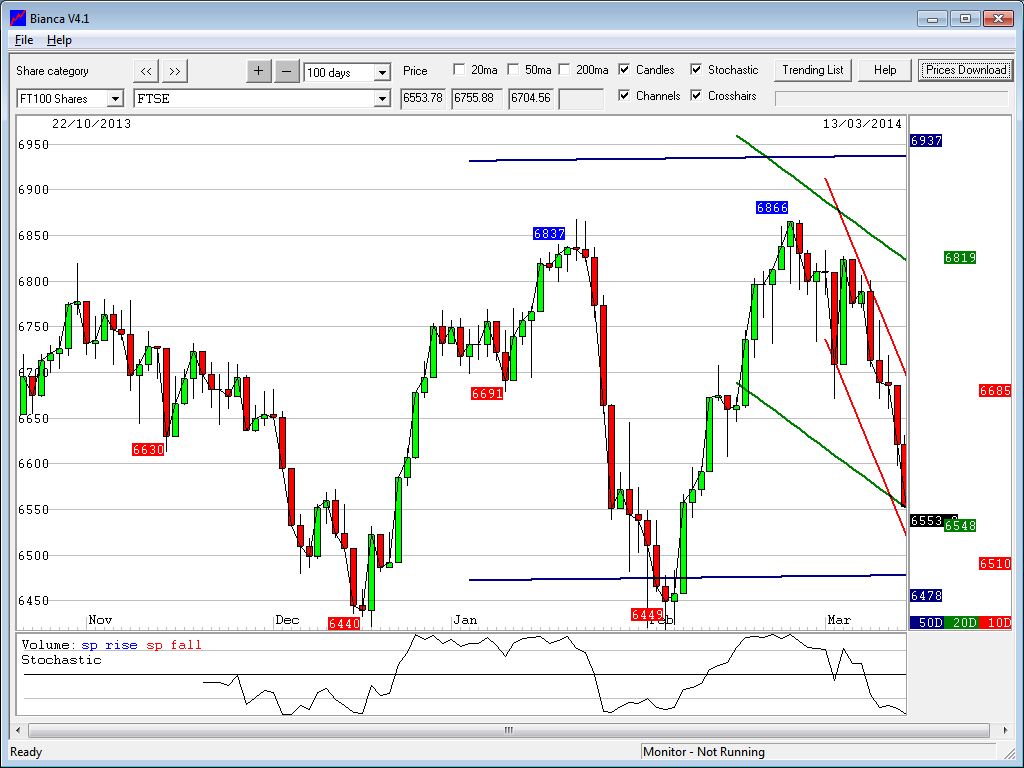Viewport: 1024px width, 768px height.
Task: Disable the Crosshairs checkbox
Action: click(696, 96)
